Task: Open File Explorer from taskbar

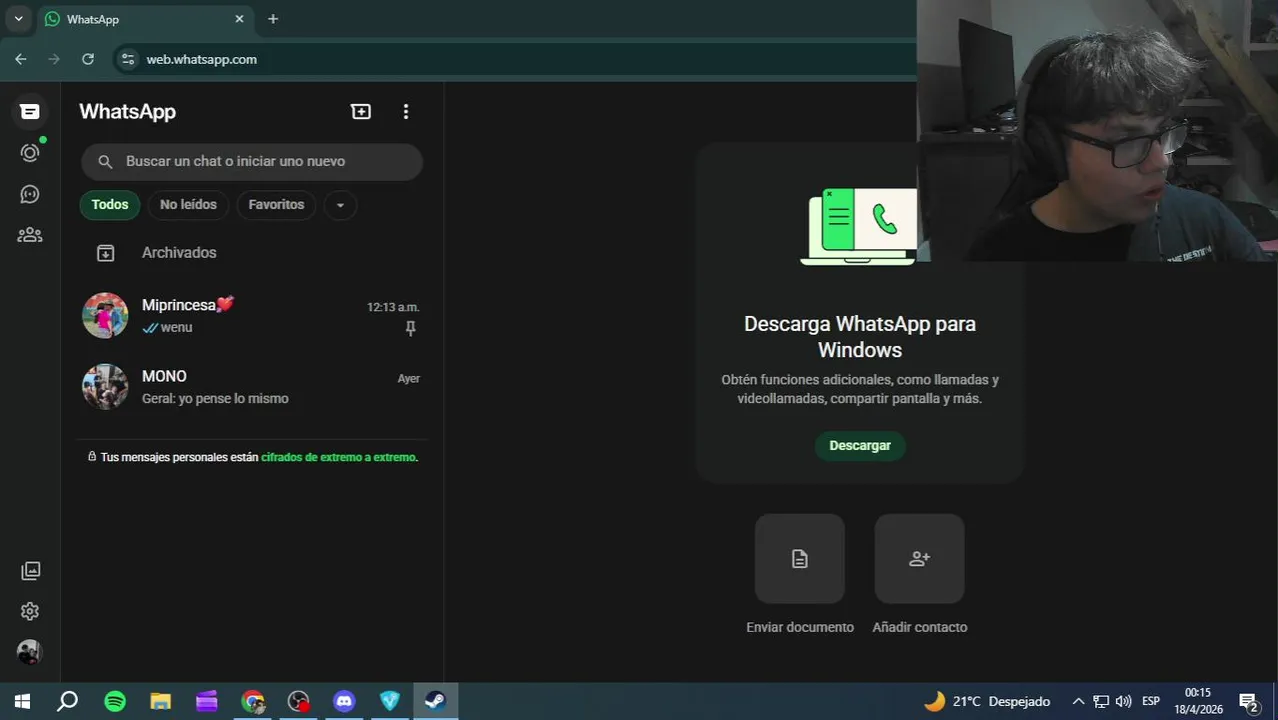Action: click(x=161, y=702)
